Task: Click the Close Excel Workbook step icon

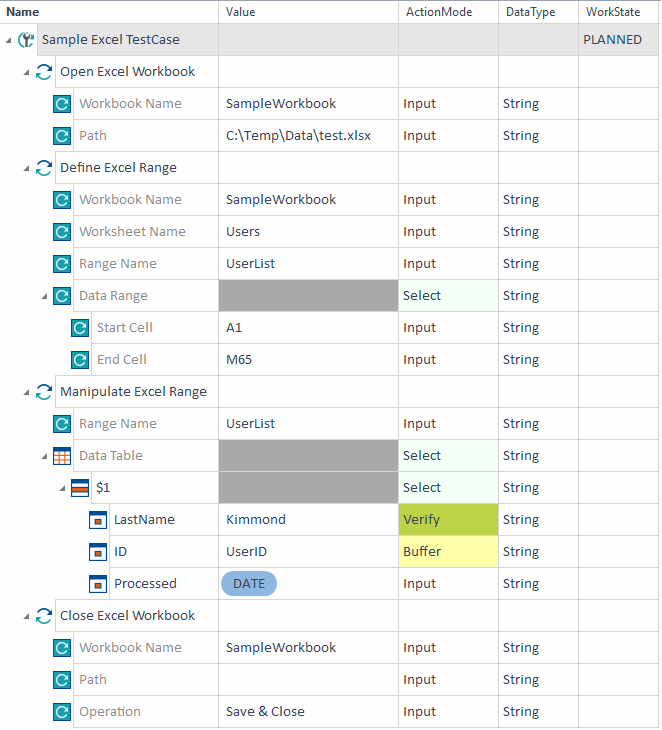Action: 44,616
